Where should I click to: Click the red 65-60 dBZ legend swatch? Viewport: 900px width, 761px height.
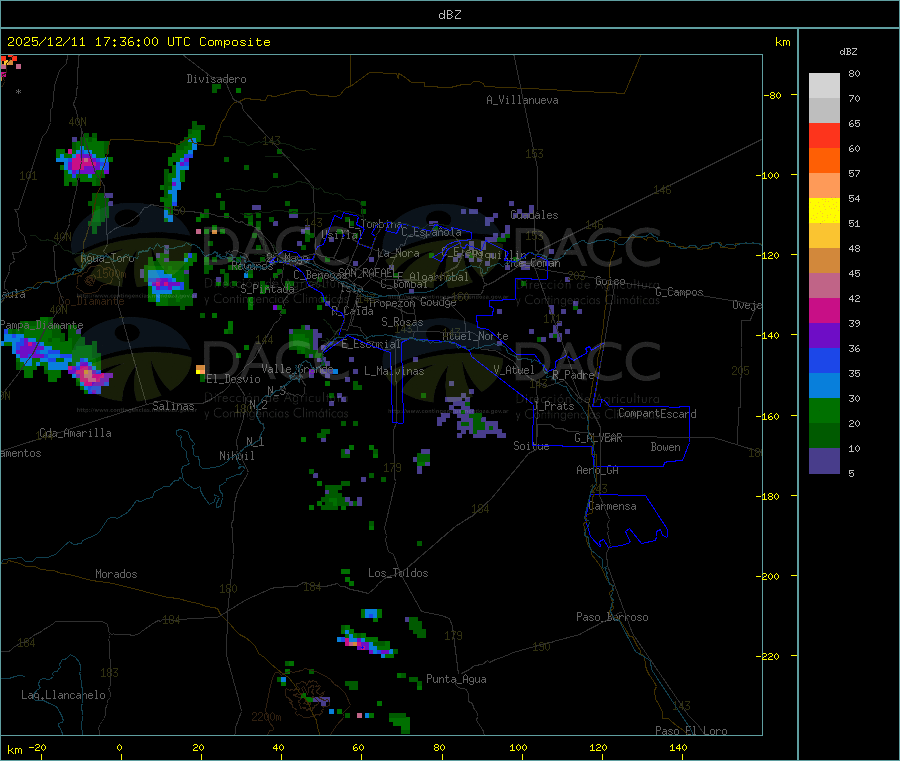(x=824, y=135)
